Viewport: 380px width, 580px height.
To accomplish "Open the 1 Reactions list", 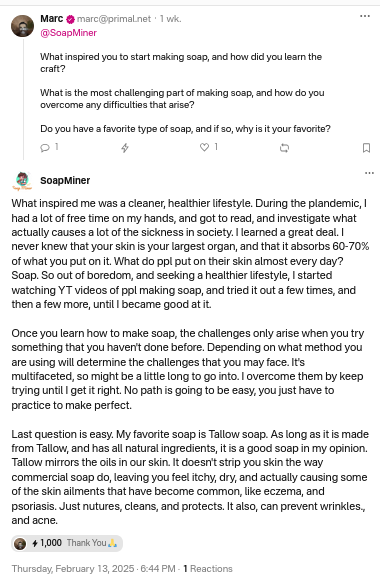I will pyautogui.click(x=208, y=569).
